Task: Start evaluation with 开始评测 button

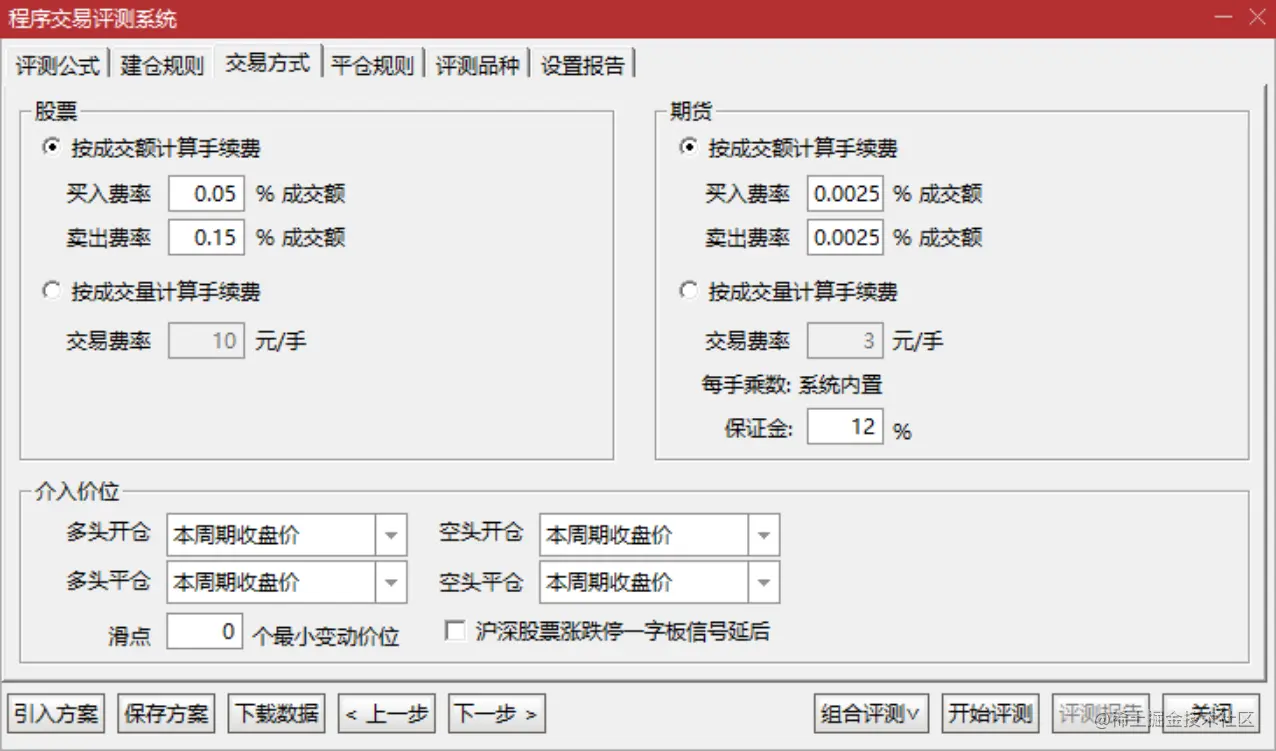Action: click(x=990, y=713)
